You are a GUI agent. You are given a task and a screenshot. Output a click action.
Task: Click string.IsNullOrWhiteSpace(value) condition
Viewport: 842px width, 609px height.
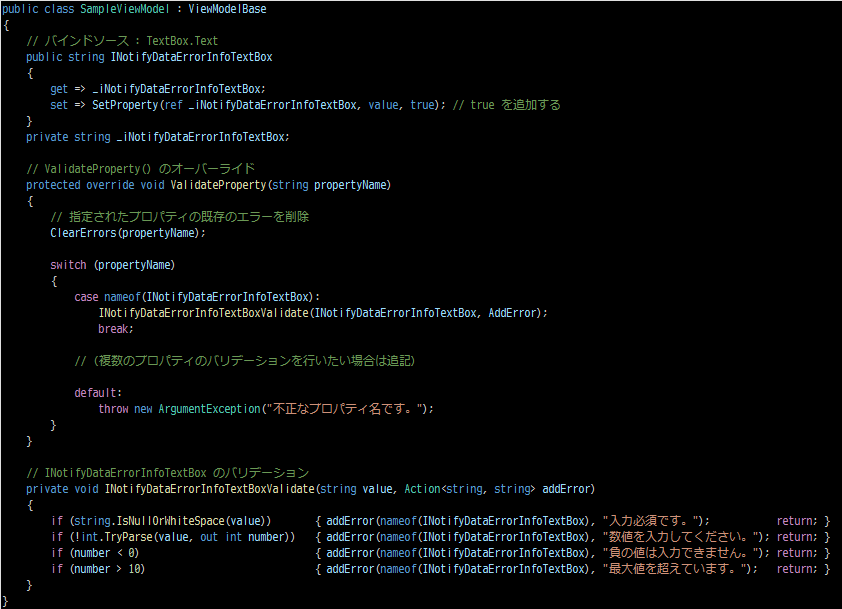[168, 521]
